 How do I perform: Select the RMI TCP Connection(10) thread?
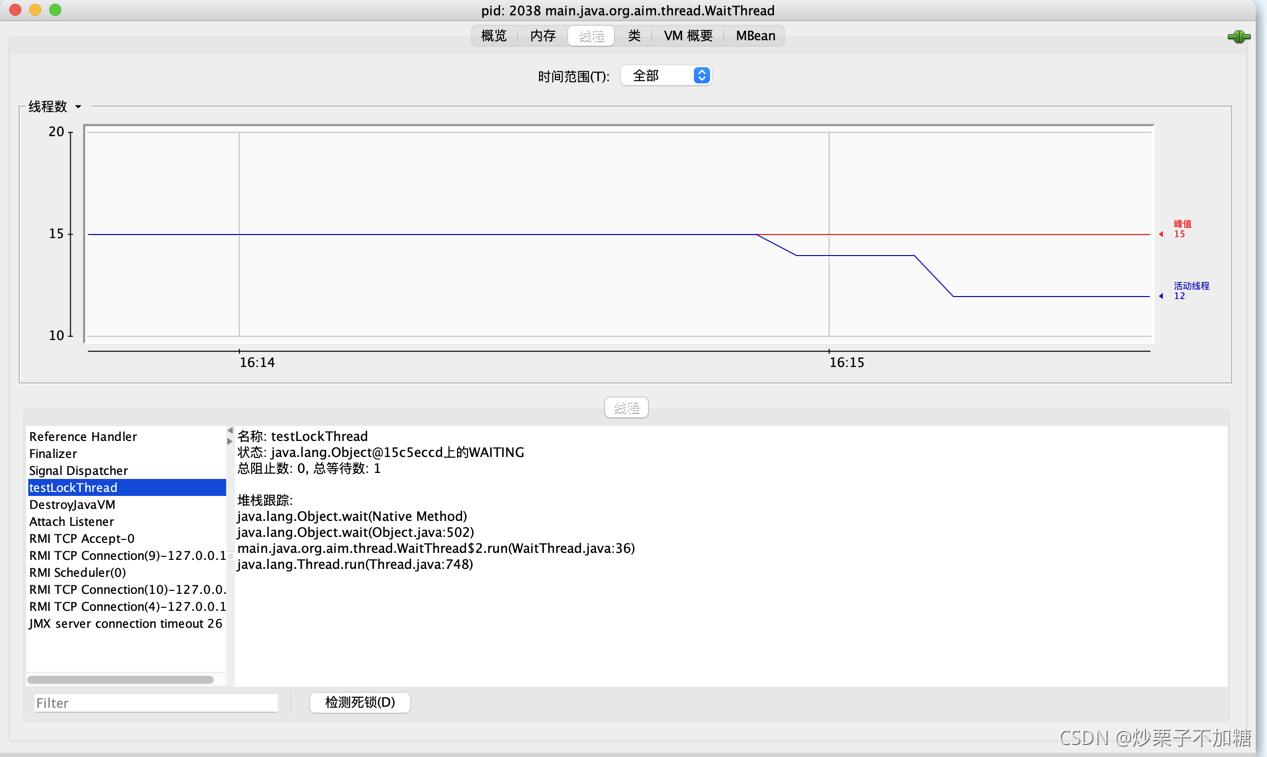click(x=126, y=590)
